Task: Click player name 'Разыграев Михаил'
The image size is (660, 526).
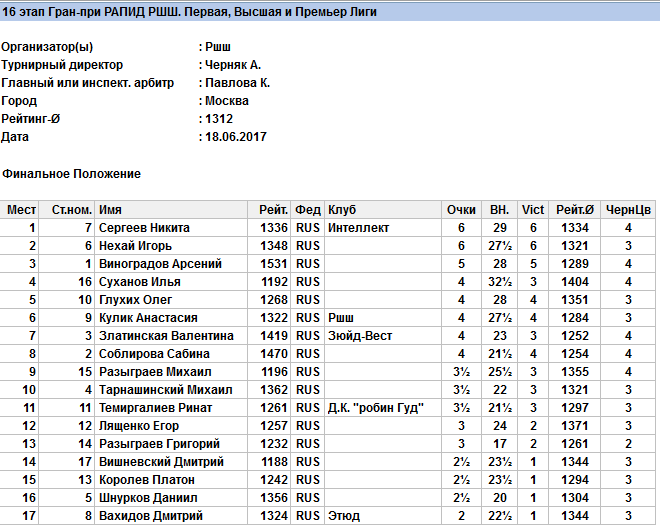Action: click(x=155, y=372)
